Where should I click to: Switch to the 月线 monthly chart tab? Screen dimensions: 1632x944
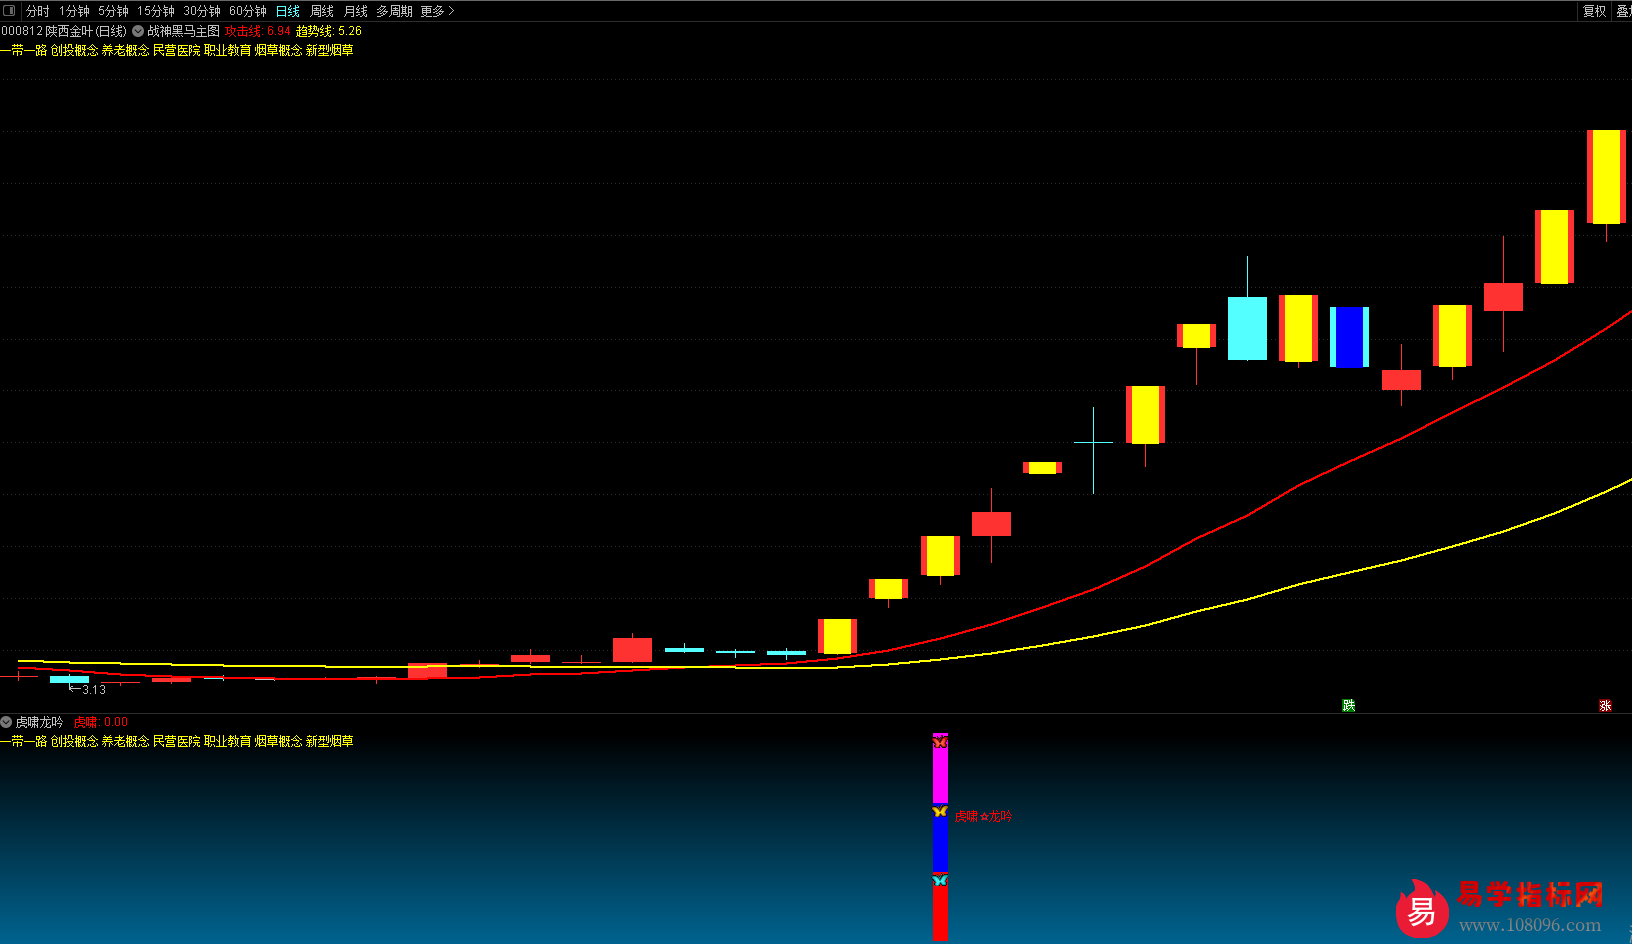pos(356,11)
